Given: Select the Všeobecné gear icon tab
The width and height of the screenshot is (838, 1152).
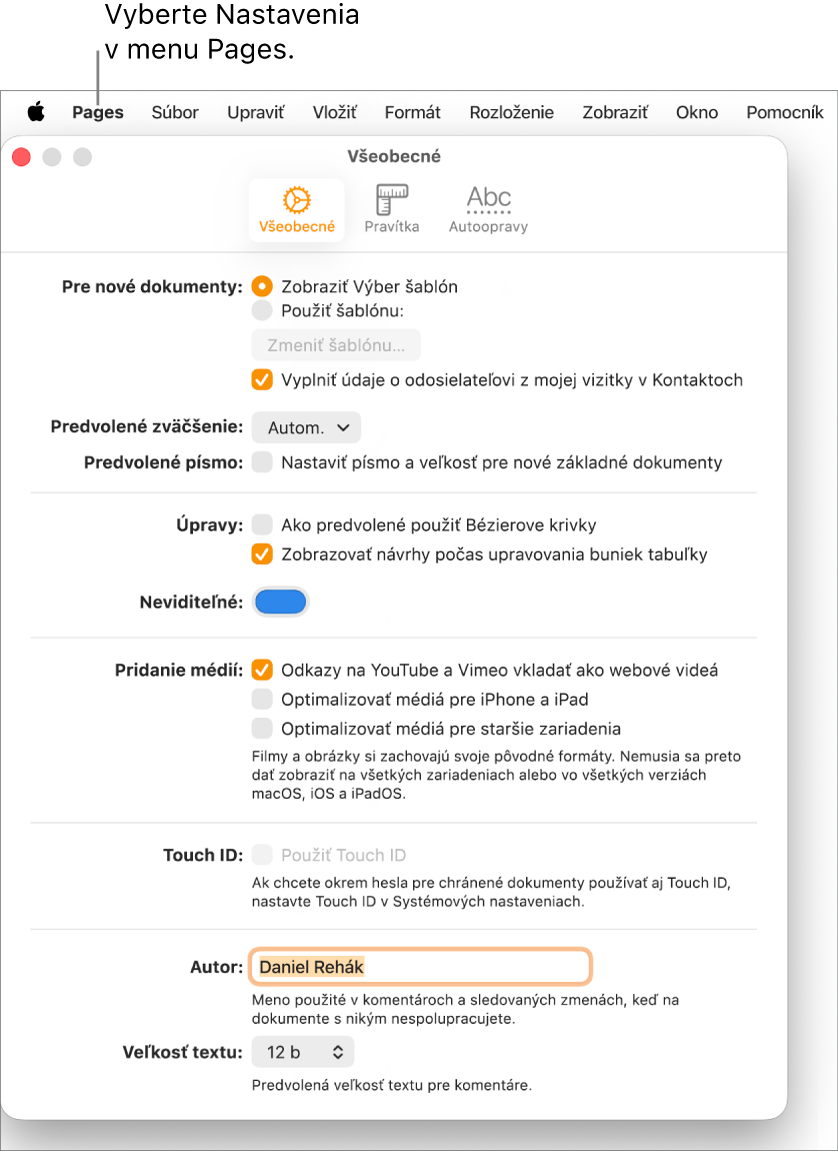Looking at the screenshot, I should [297, 210].
